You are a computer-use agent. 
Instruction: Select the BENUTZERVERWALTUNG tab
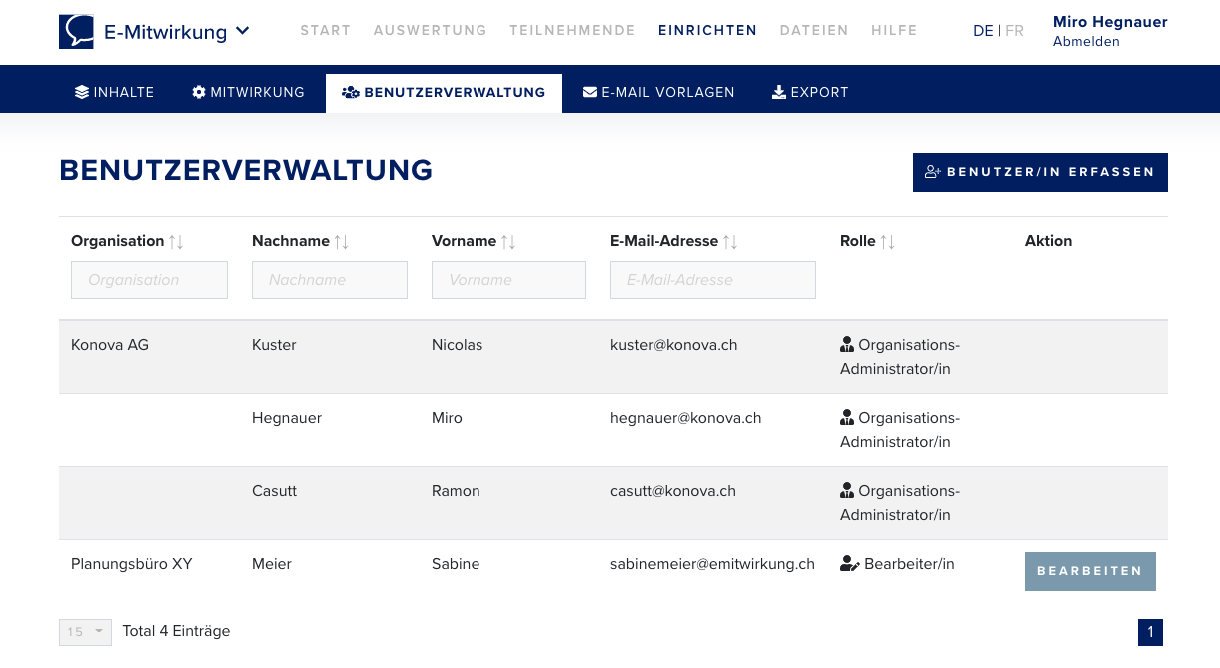point(444,92)
